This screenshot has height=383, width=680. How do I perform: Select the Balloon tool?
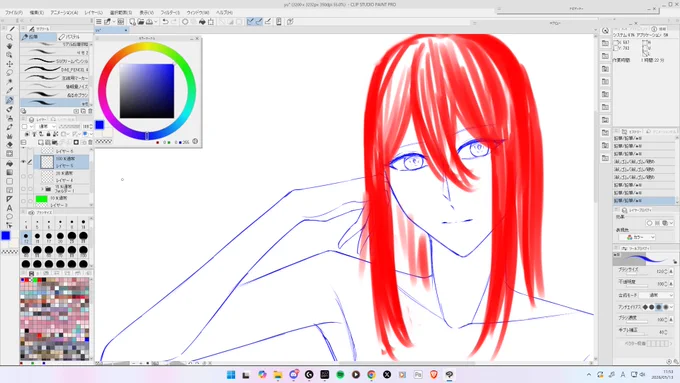click(9, 217)
